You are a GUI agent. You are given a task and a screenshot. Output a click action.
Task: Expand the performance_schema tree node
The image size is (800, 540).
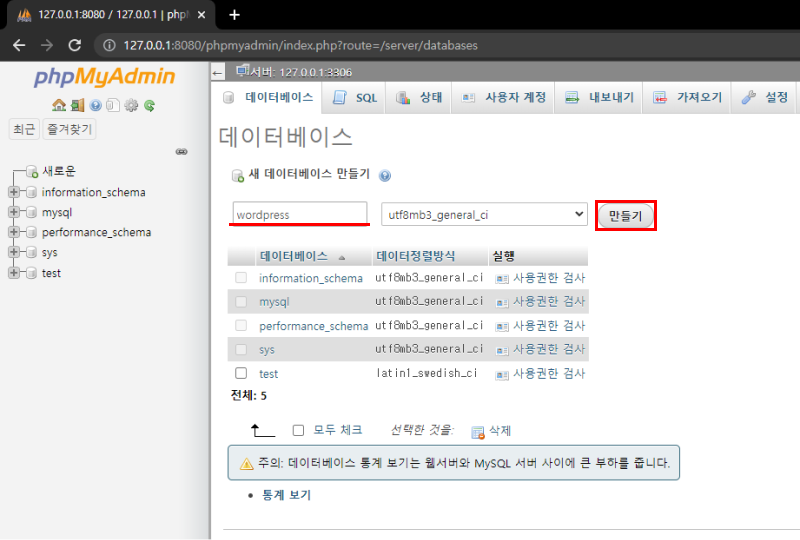click(x=14, y=232)
